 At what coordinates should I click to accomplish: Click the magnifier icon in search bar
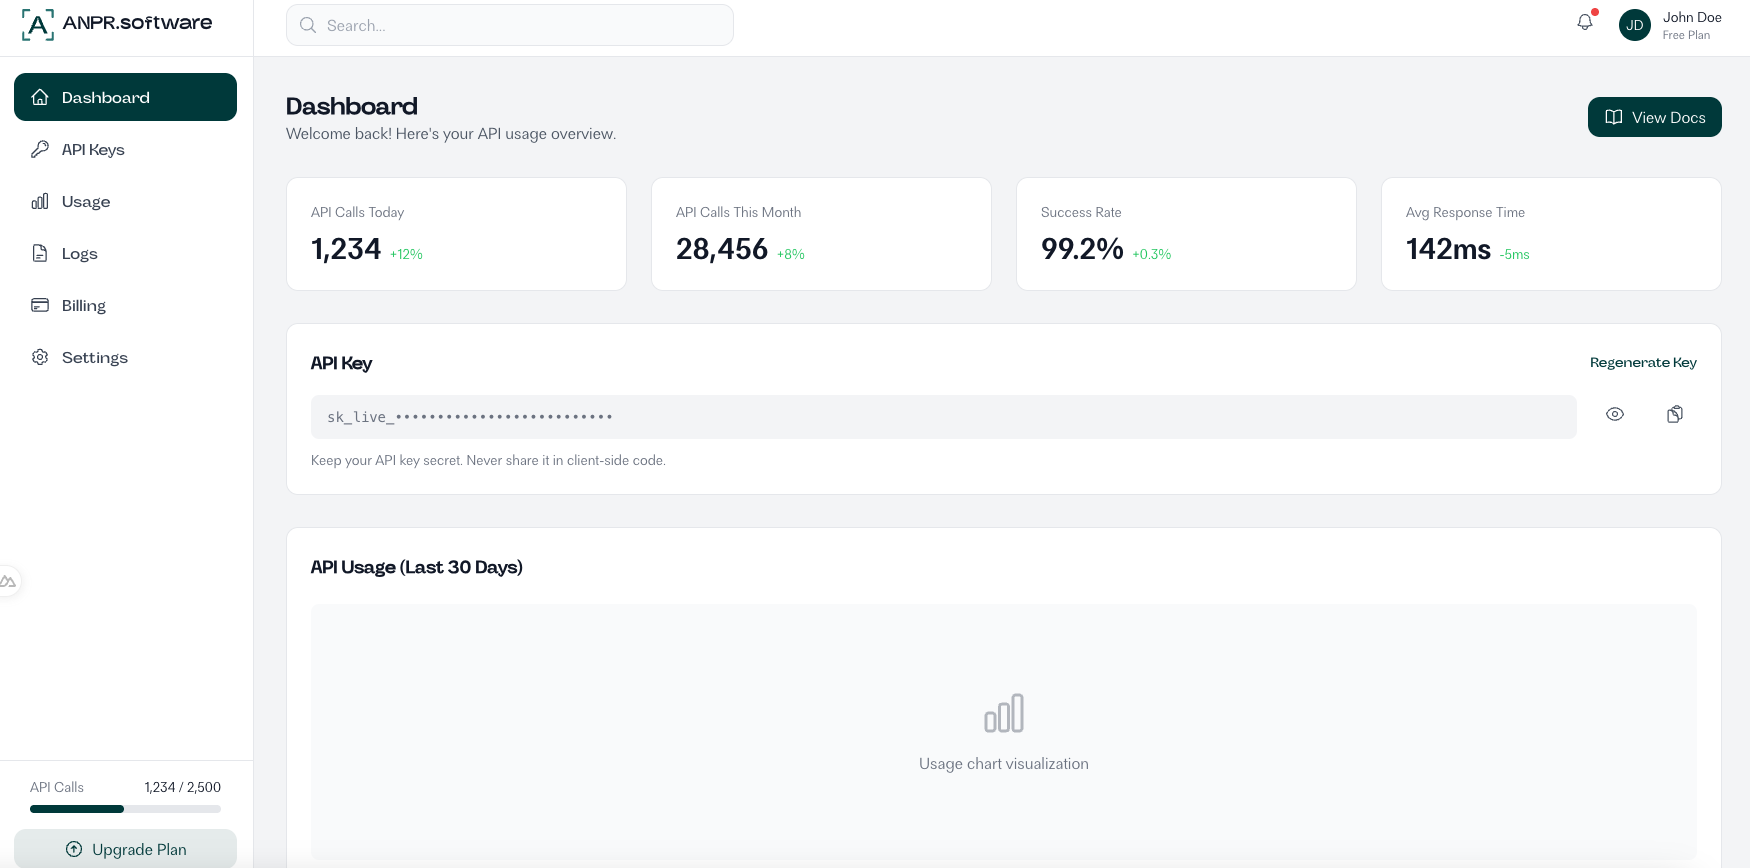tap(308, 26)
